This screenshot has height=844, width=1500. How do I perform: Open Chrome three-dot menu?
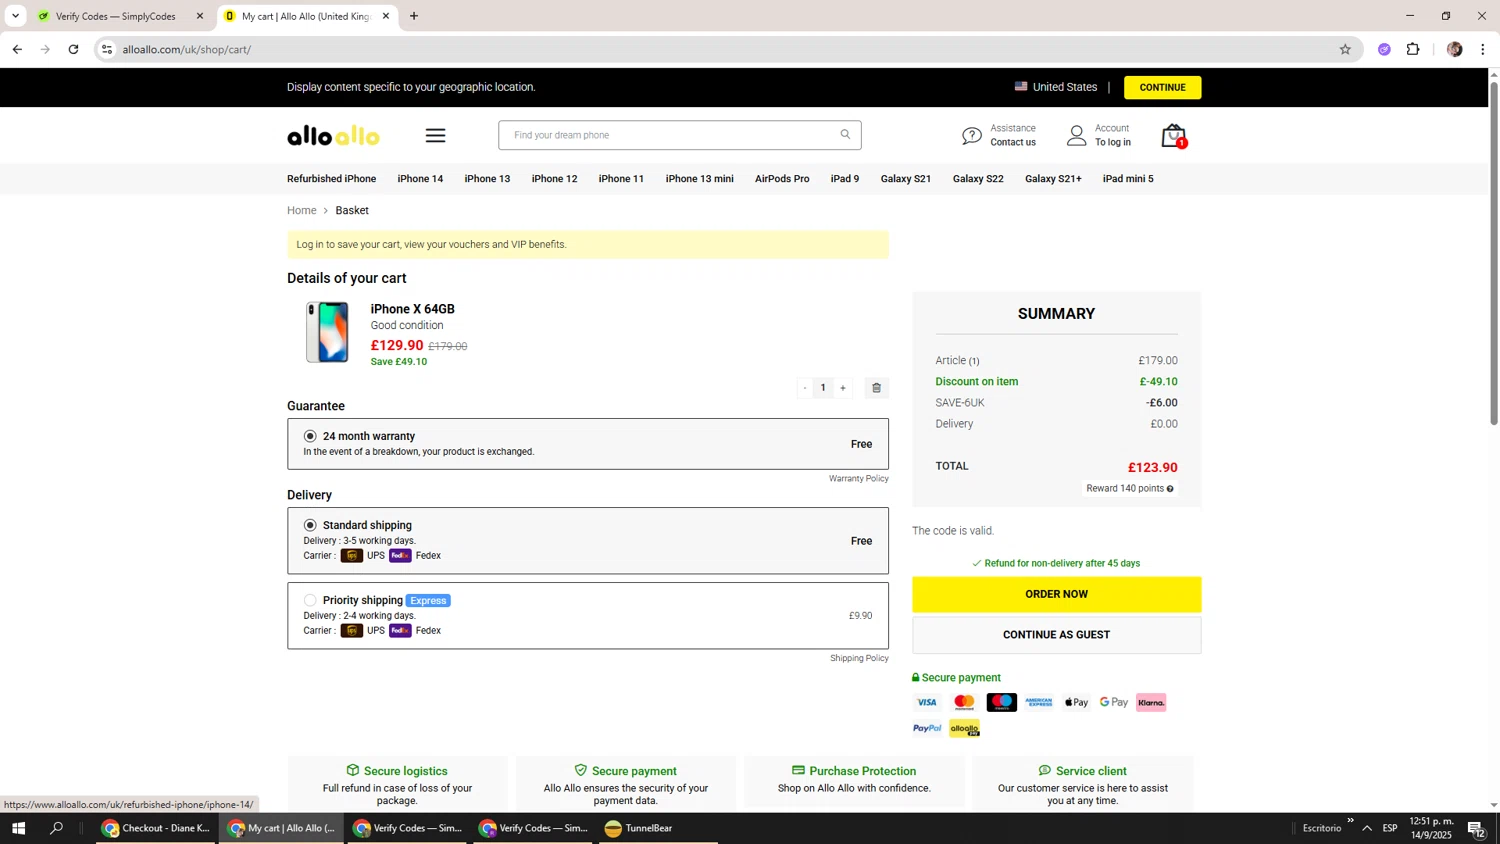tap(1483, 49)
